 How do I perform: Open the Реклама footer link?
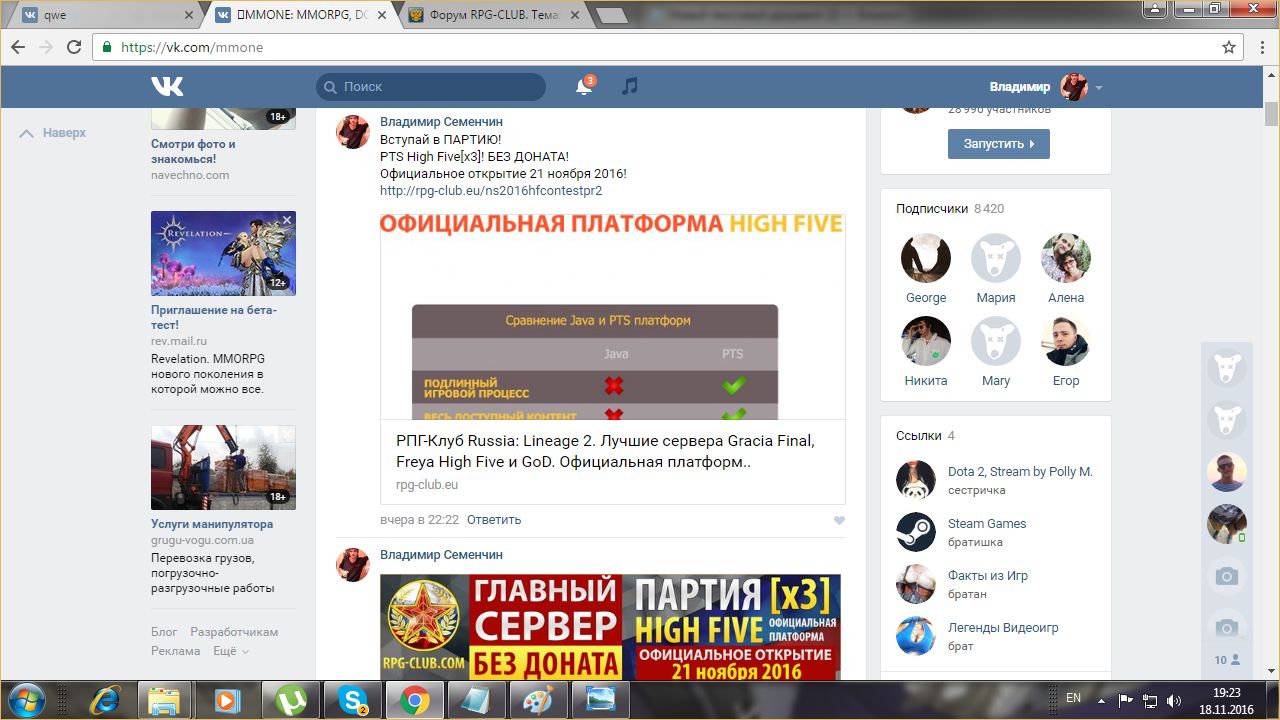pos(176,651)
